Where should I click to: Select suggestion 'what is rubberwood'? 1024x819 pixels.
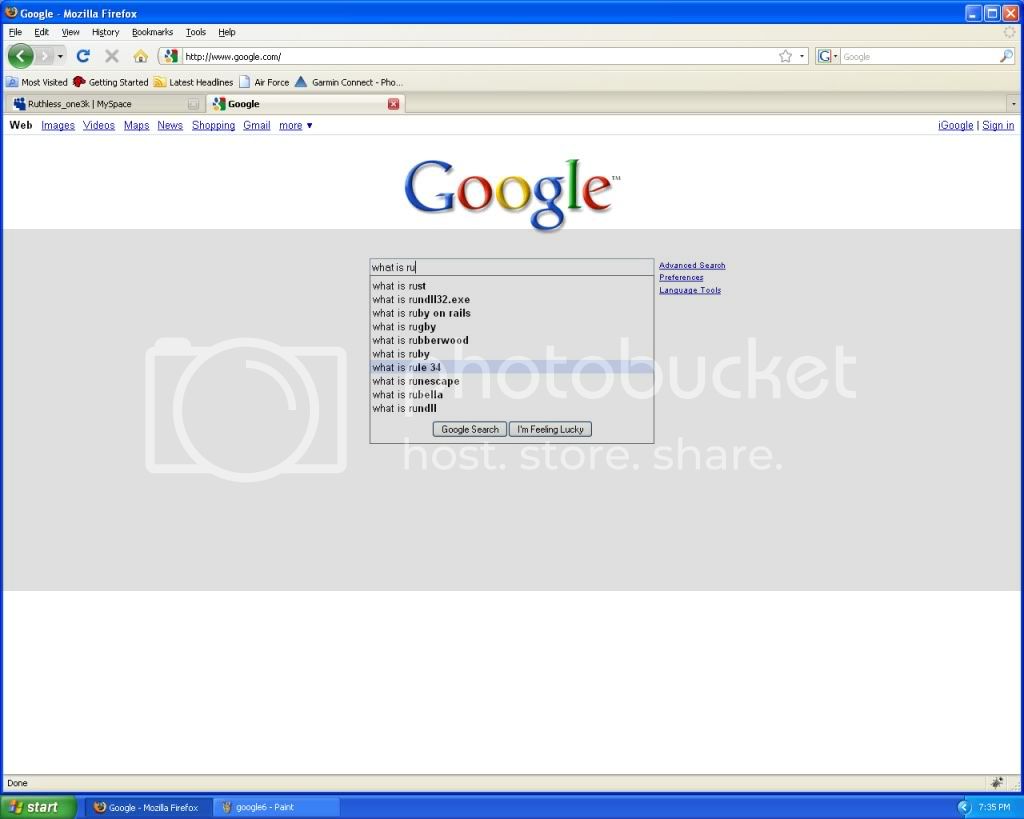click(511, 340)
